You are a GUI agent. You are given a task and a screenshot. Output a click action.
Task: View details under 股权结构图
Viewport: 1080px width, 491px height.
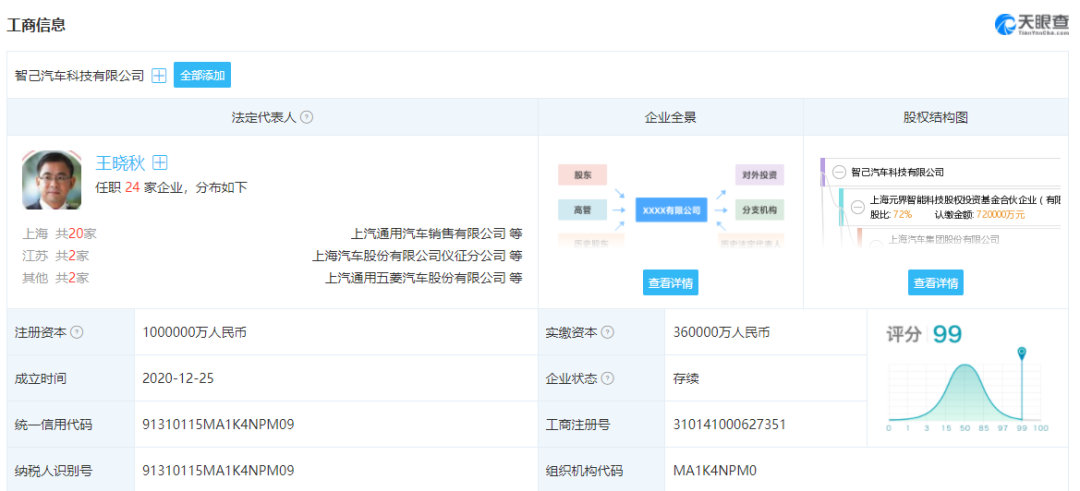935,283
